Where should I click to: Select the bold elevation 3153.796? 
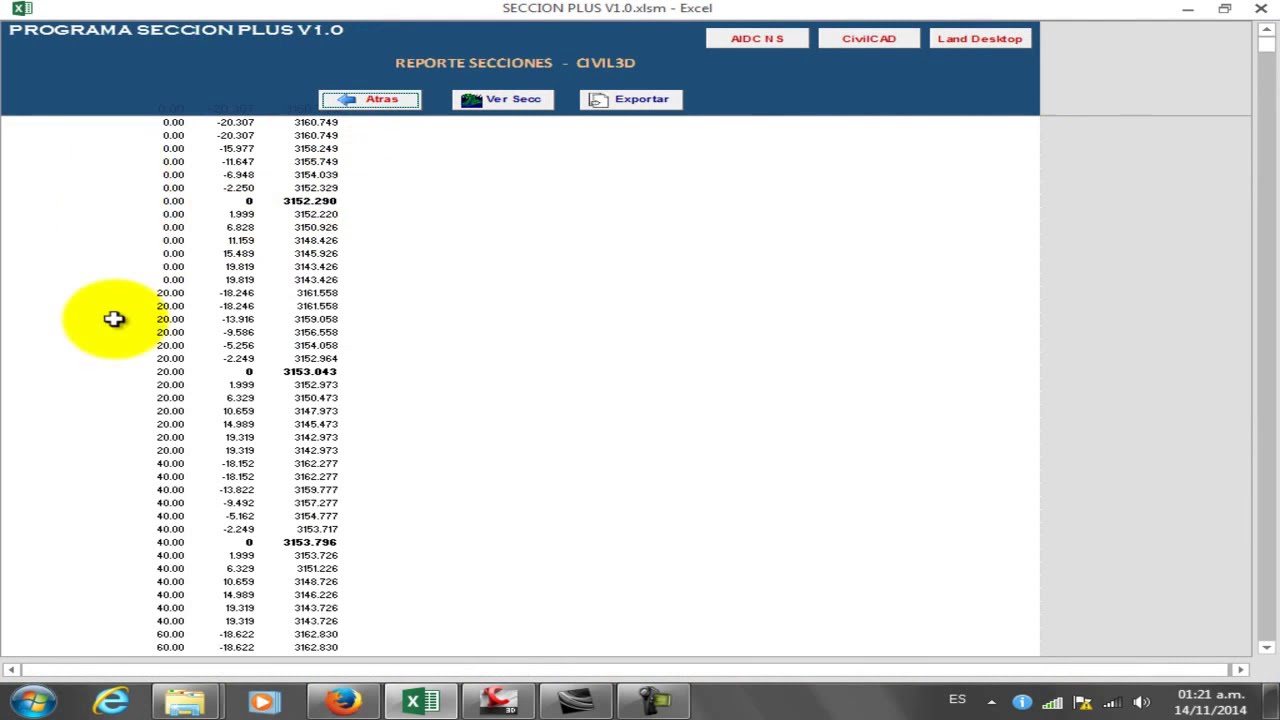309,542
